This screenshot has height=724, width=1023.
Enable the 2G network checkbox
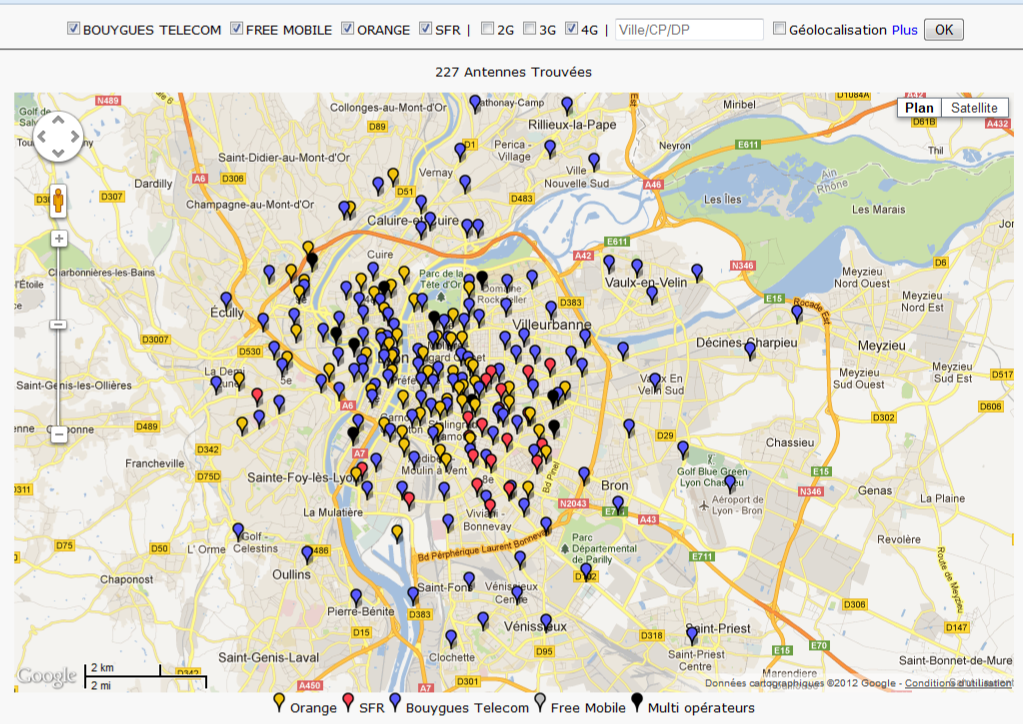(487, 28)
